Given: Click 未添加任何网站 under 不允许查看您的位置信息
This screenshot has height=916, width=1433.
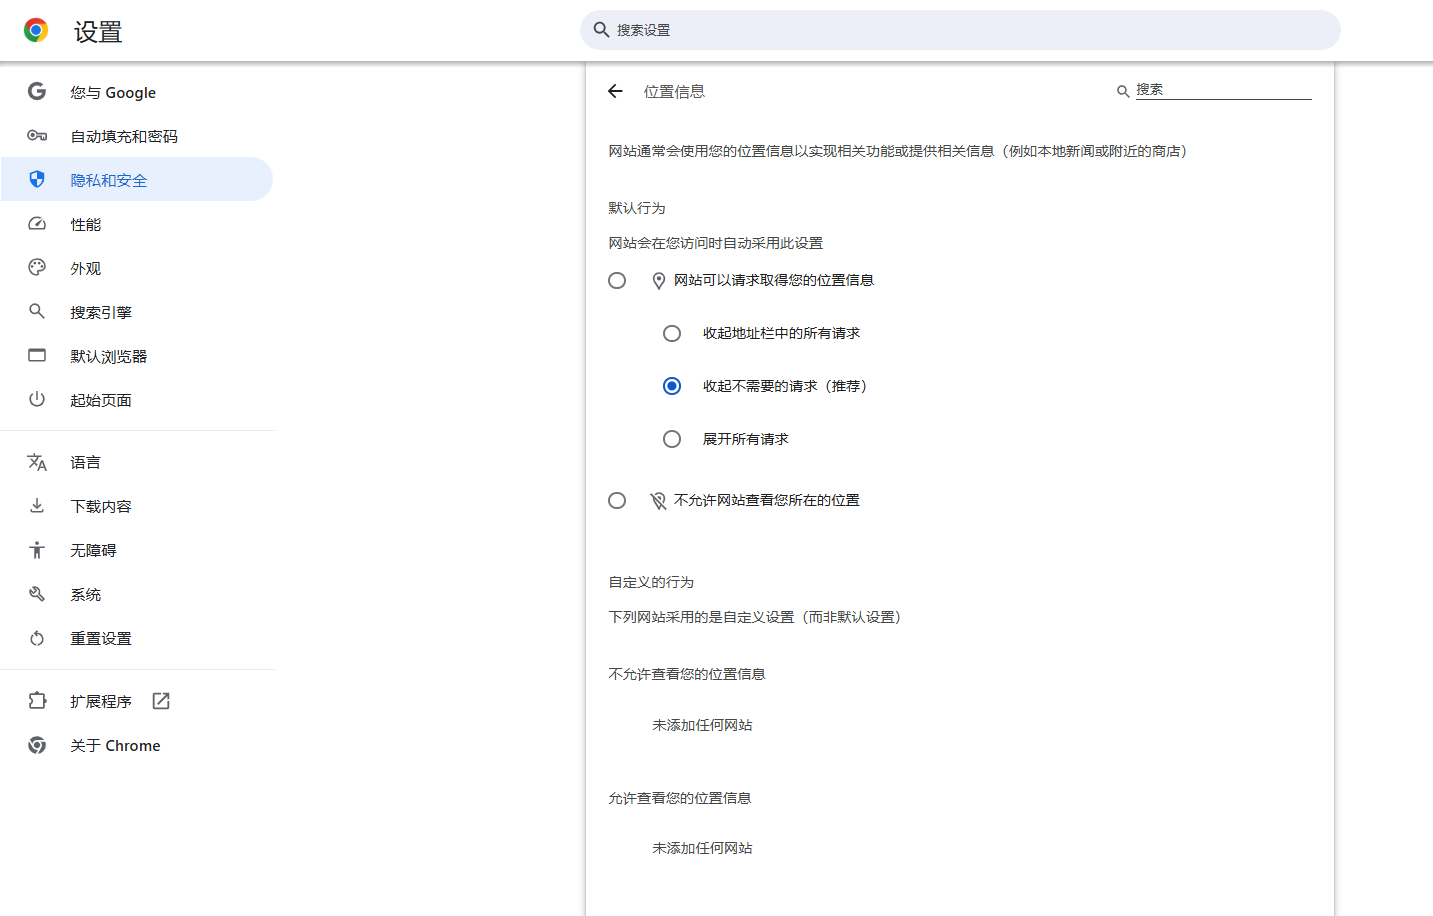Looking at the screenshot, I should pyautogui.click(x=702, y=725).
